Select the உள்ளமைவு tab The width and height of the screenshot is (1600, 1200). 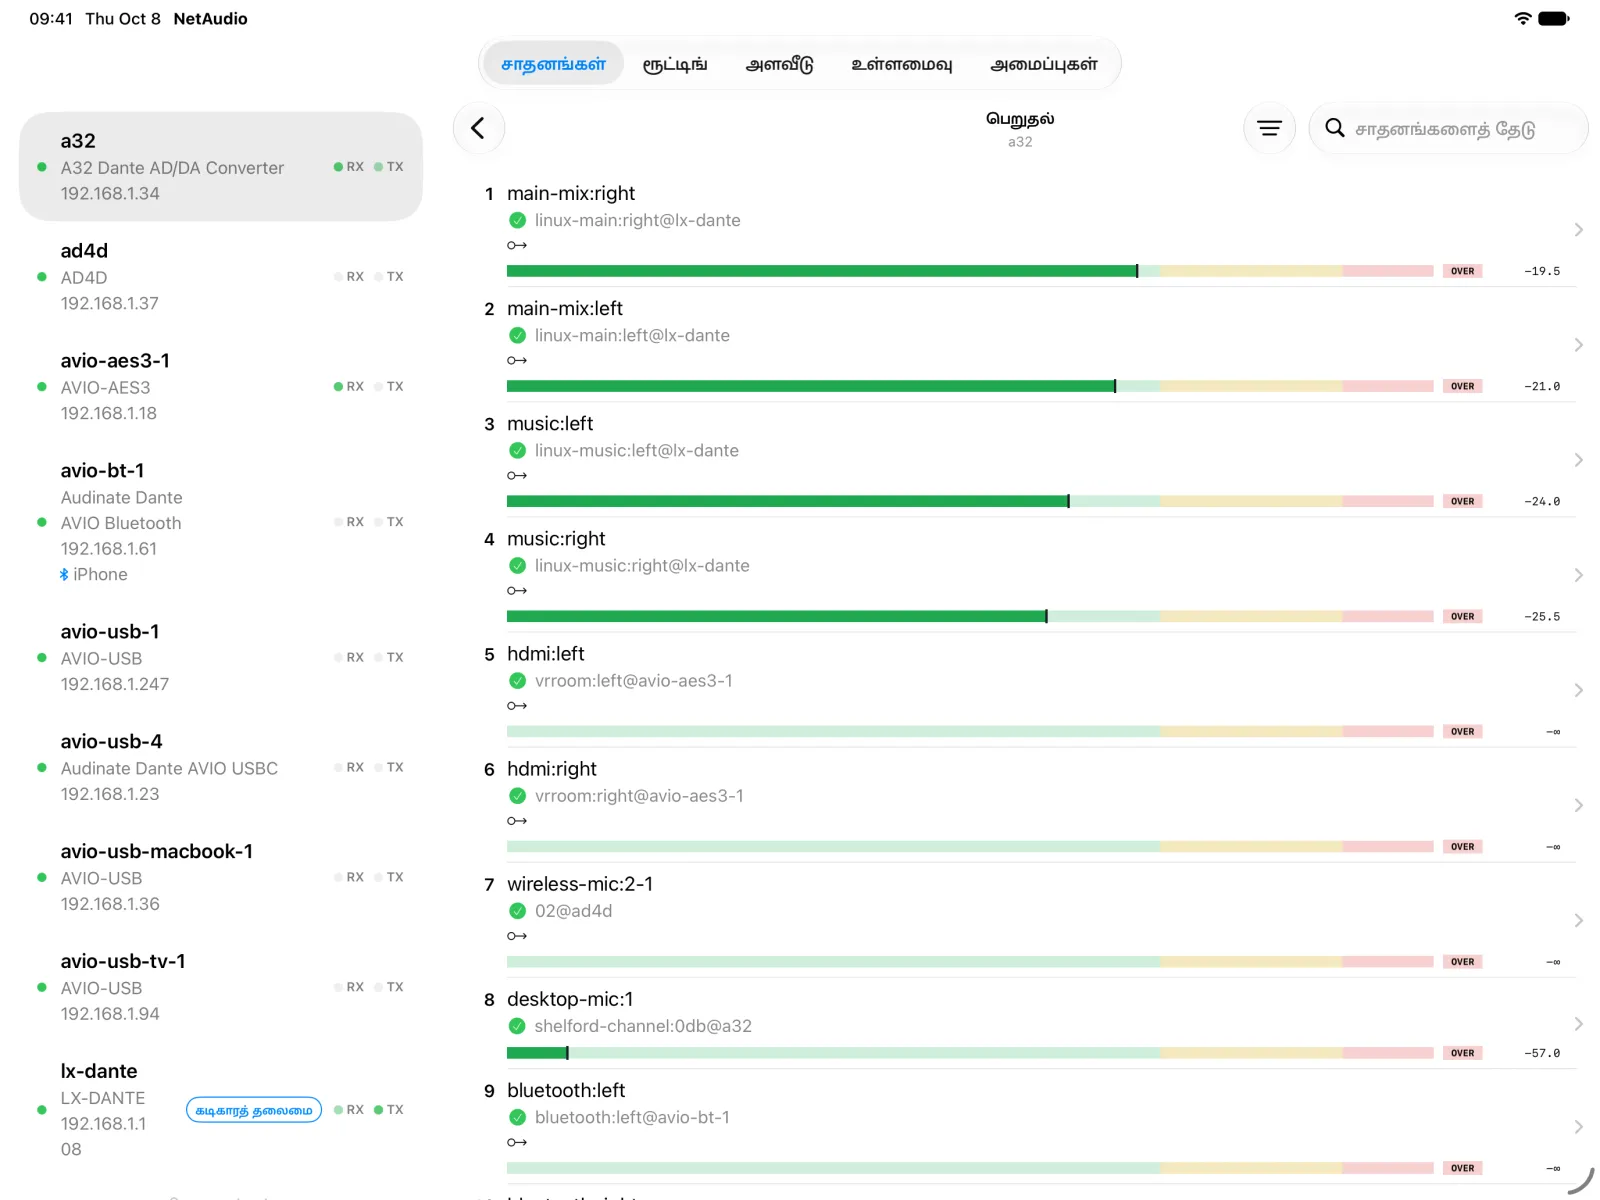[x=902, y=64]
